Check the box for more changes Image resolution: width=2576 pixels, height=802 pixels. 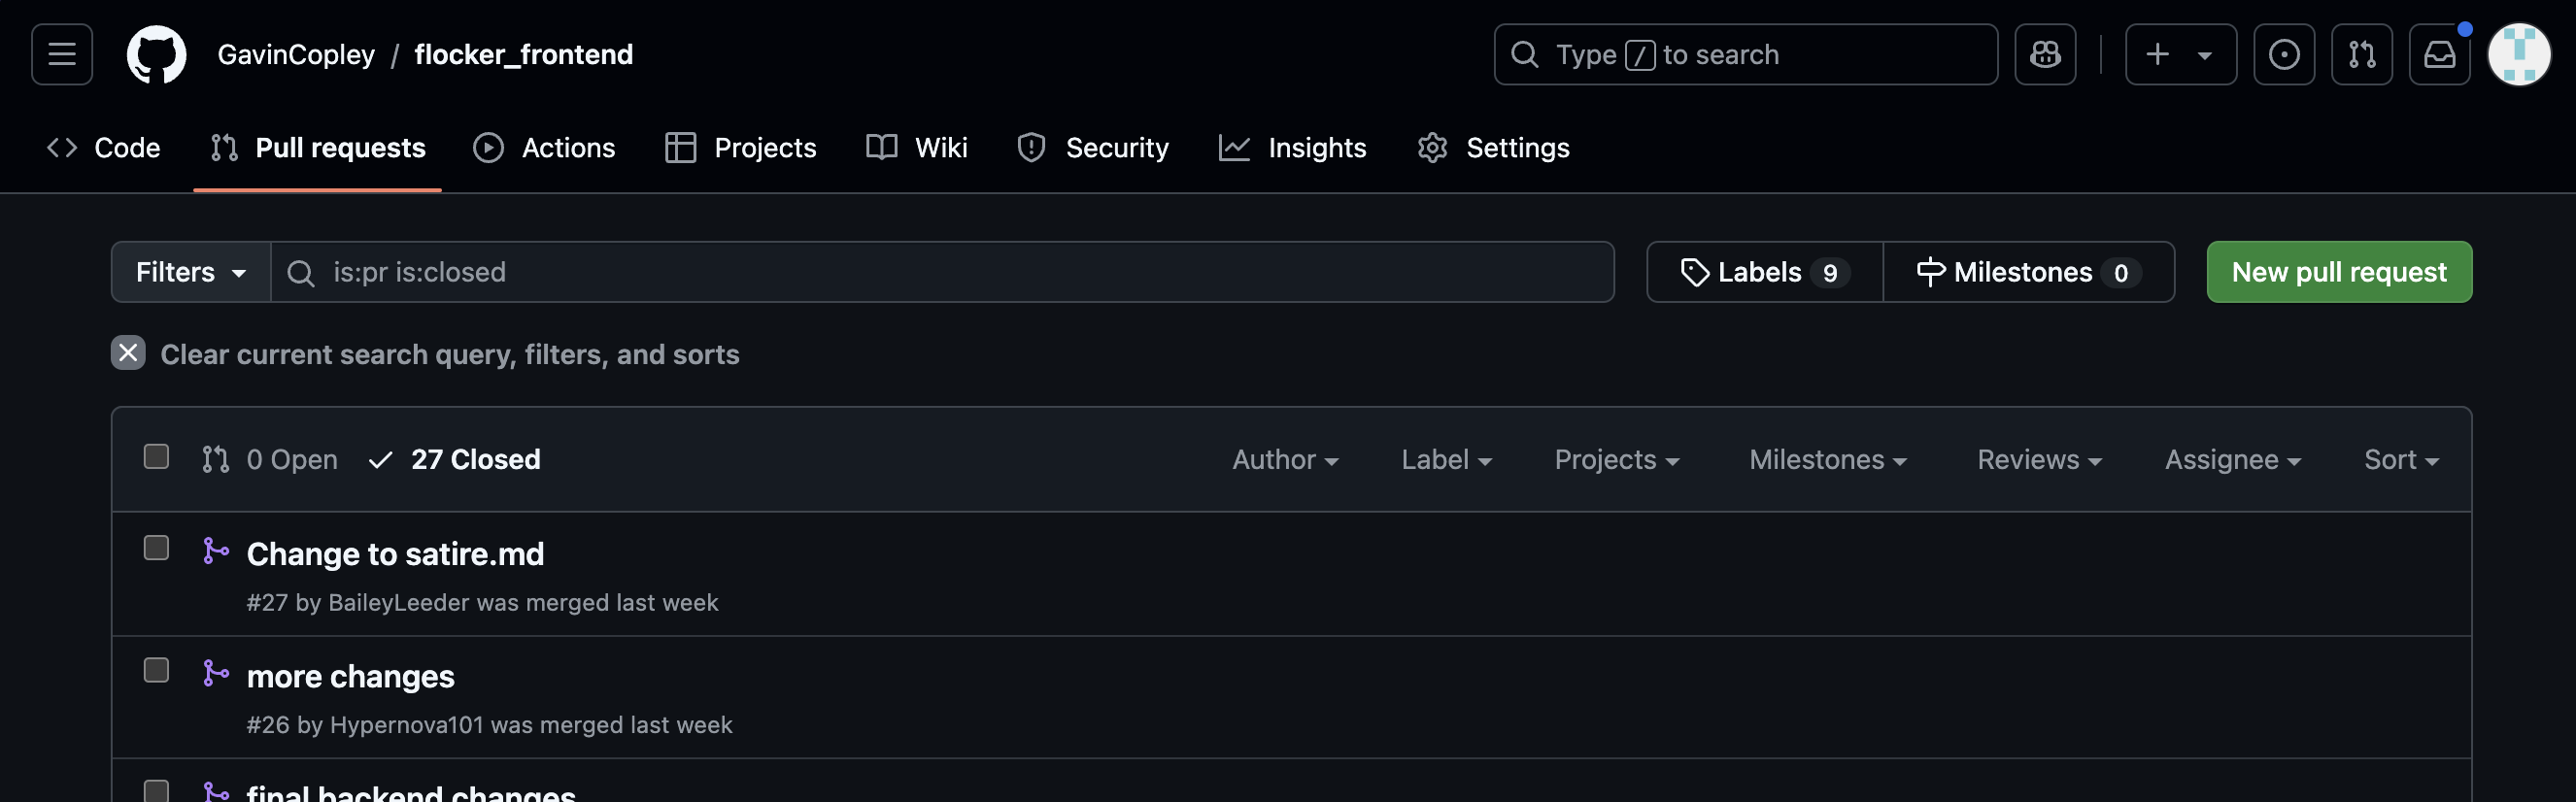156,670
